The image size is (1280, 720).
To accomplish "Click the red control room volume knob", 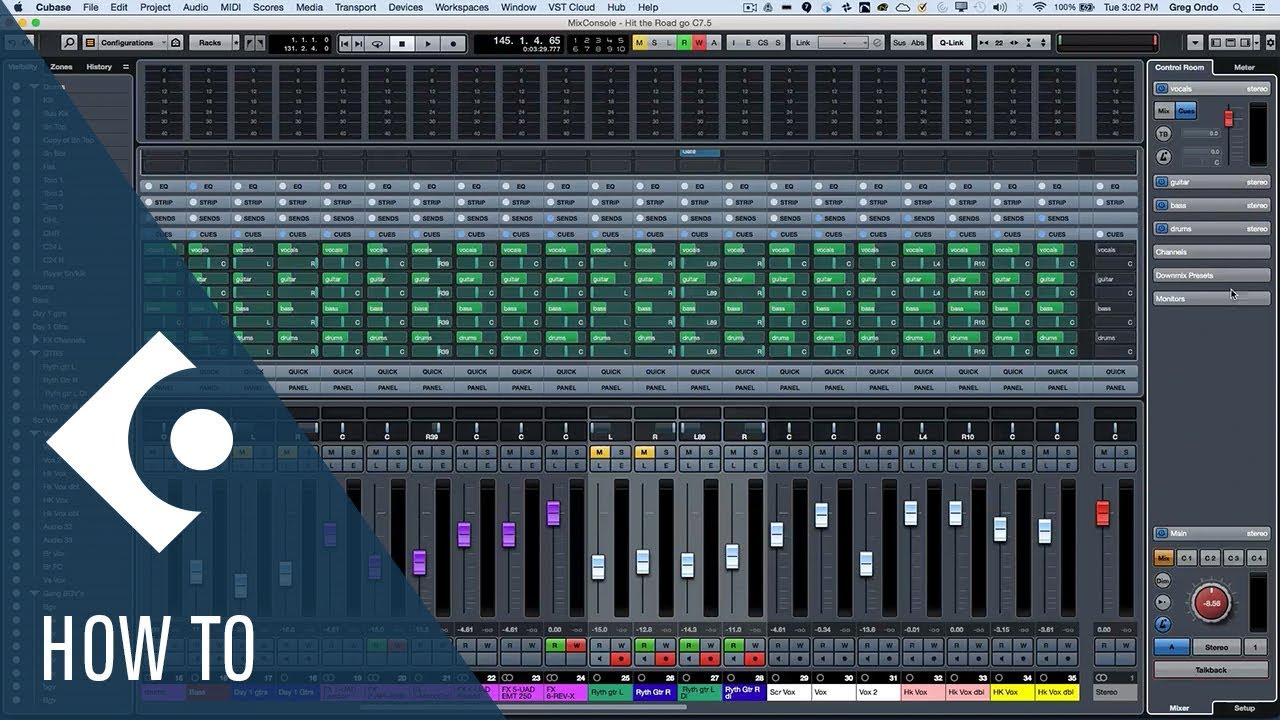I will [x=1212, y=602].
